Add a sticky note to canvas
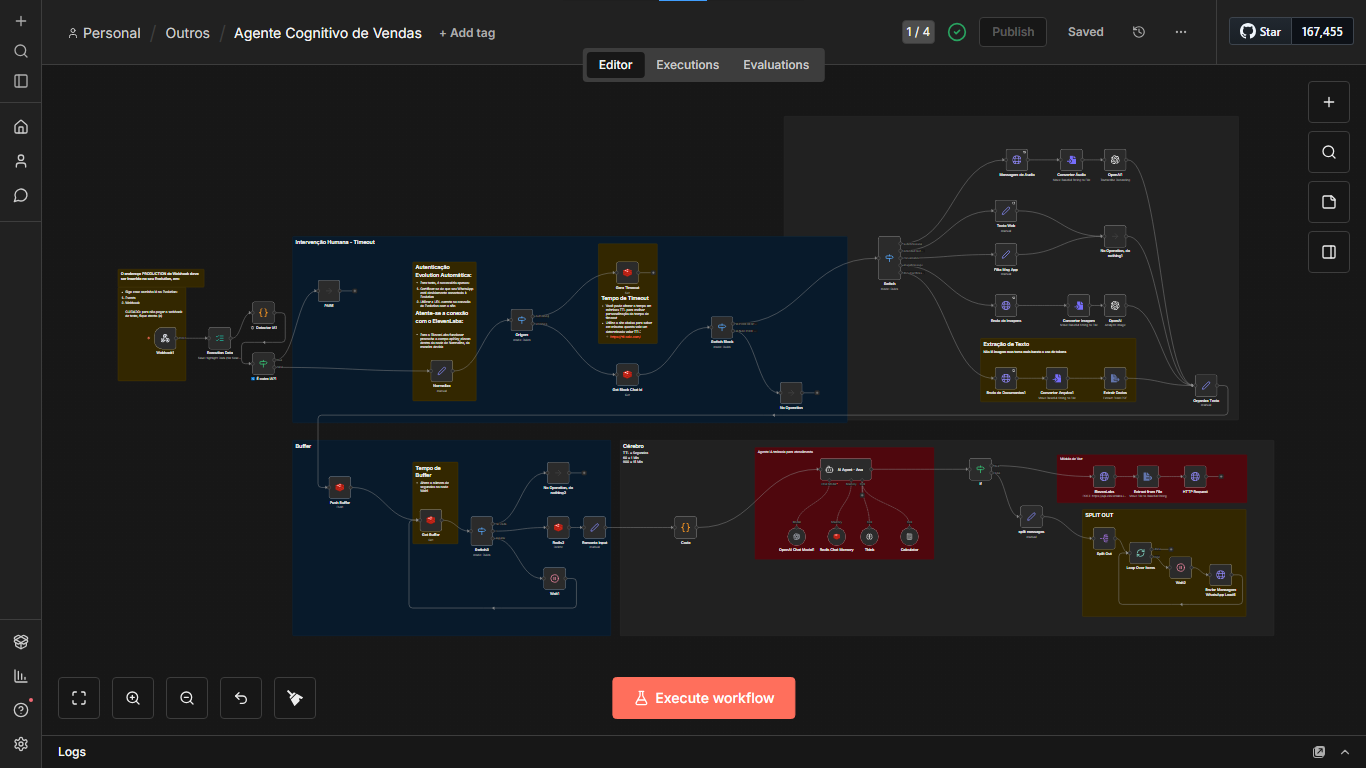This screenshot has height=768, width=1366. 1329,202
